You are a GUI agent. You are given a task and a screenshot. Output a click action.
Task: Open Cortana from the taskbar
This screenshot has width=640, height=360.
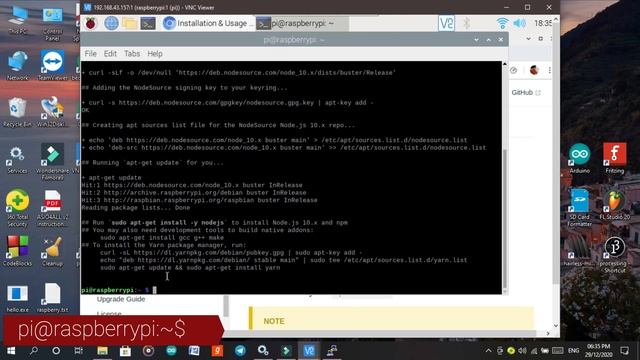point(56,351)
